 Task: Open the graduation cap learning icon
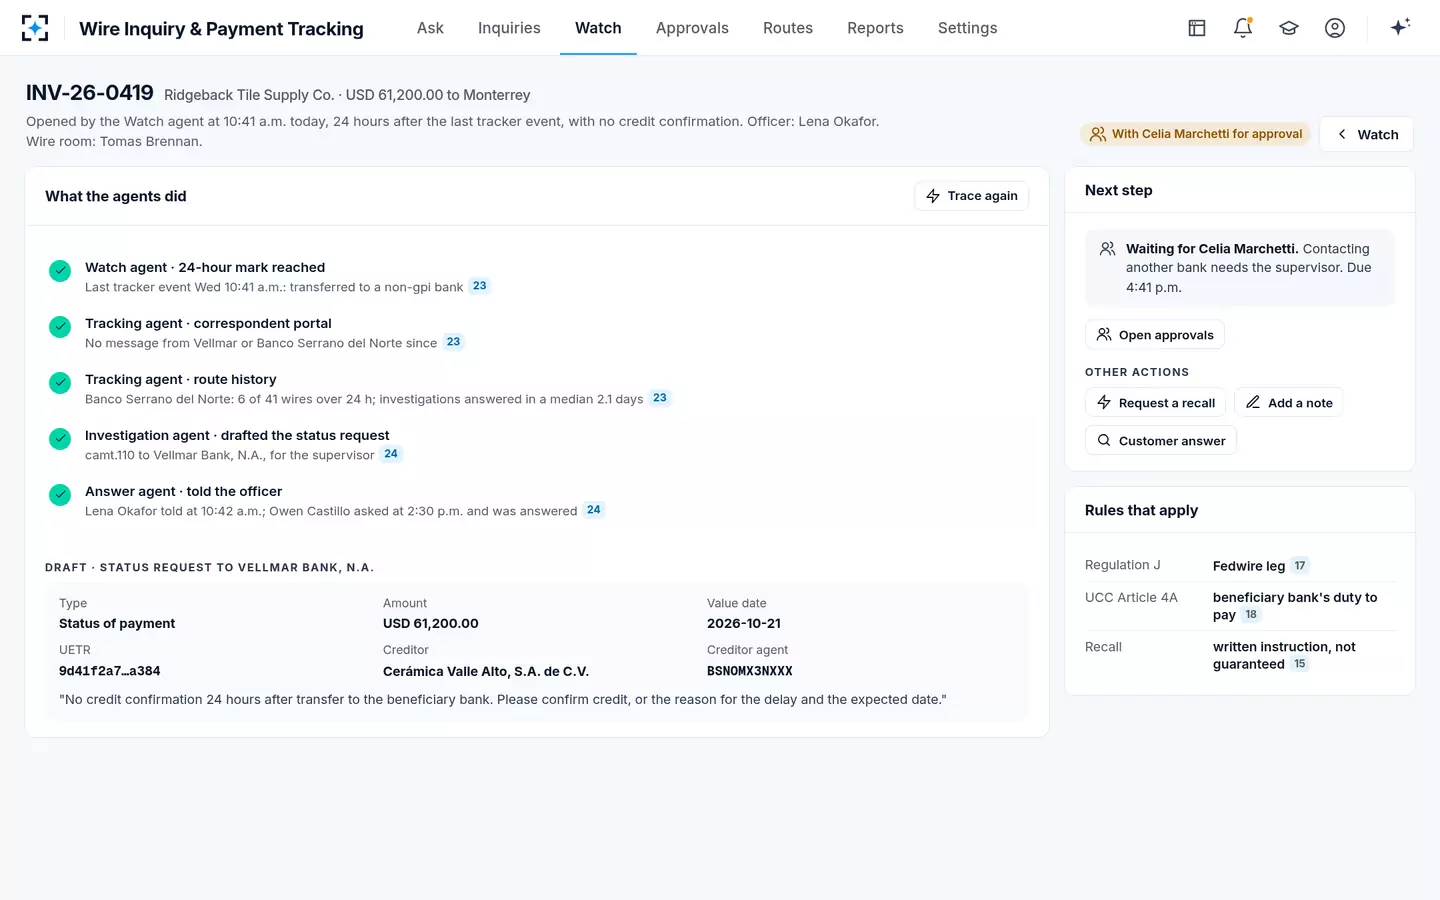tap(1289, 28)
